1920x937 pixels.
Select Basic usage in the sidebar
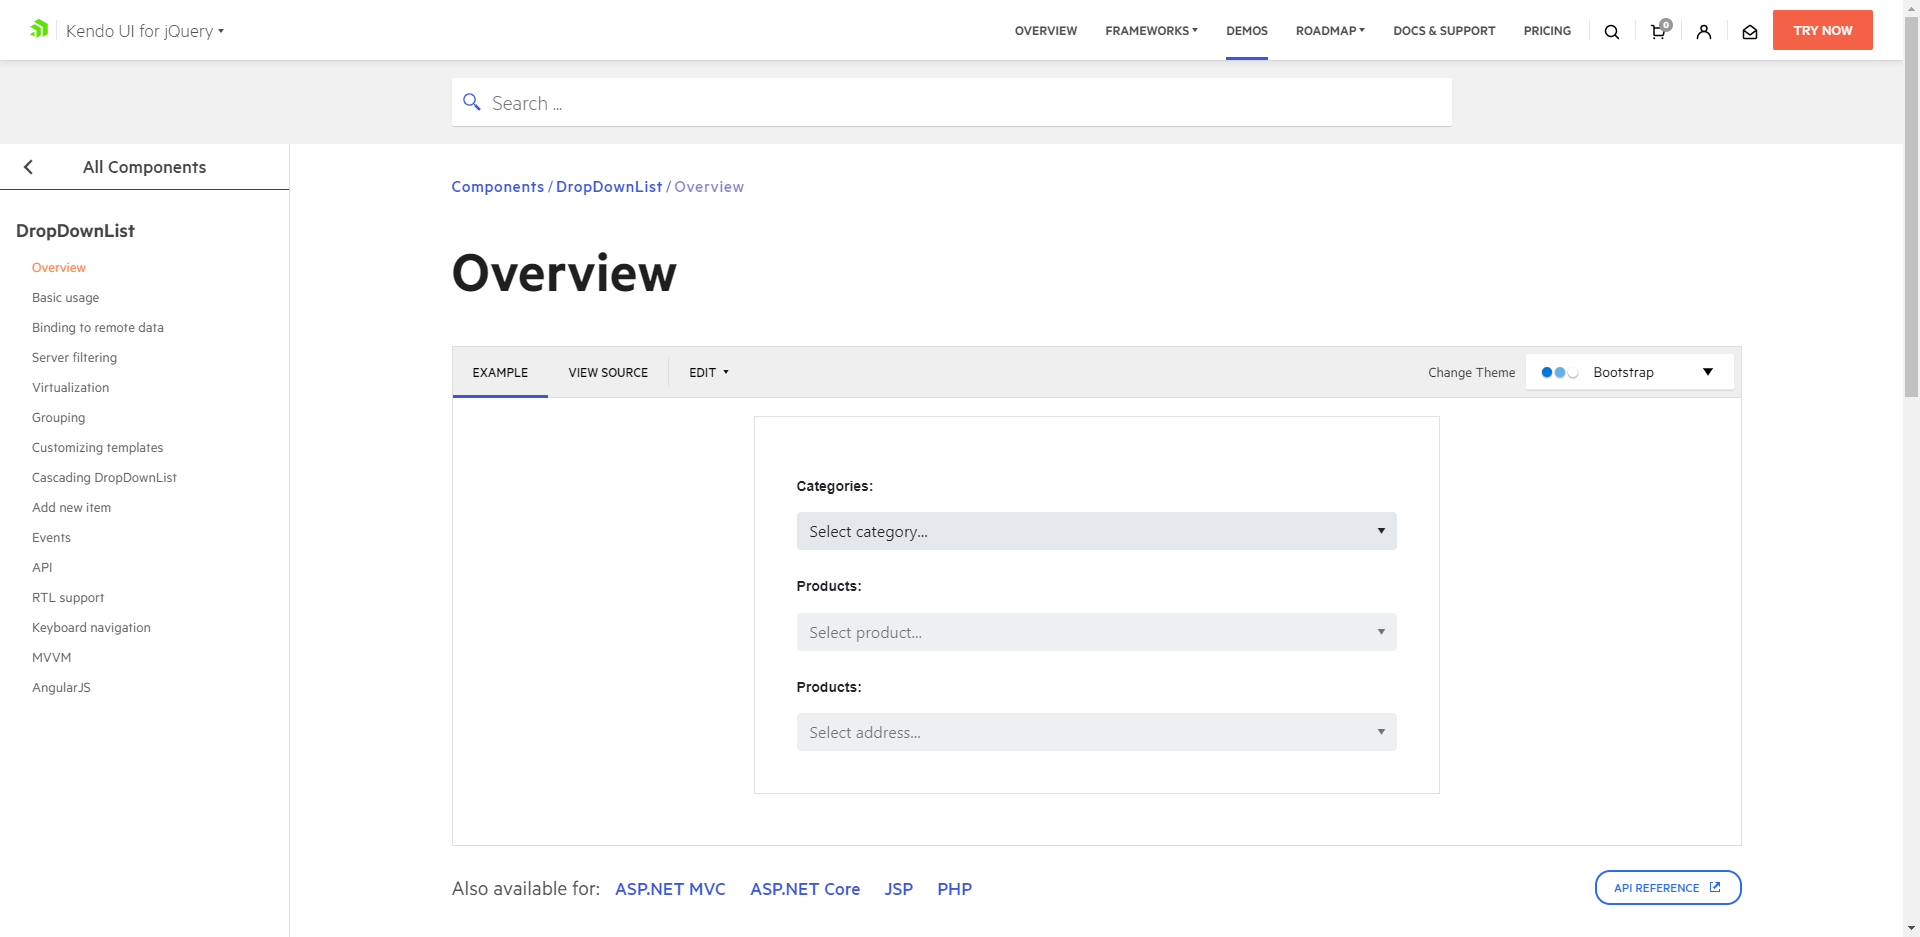pyautogui.click(x=65, y=297)
